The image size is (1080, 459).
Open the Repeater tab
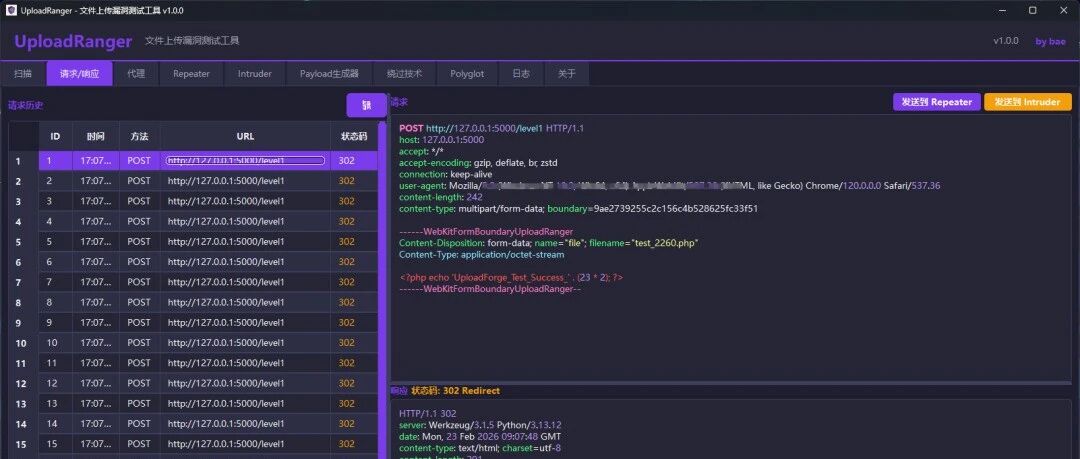[x=191, y=74]
